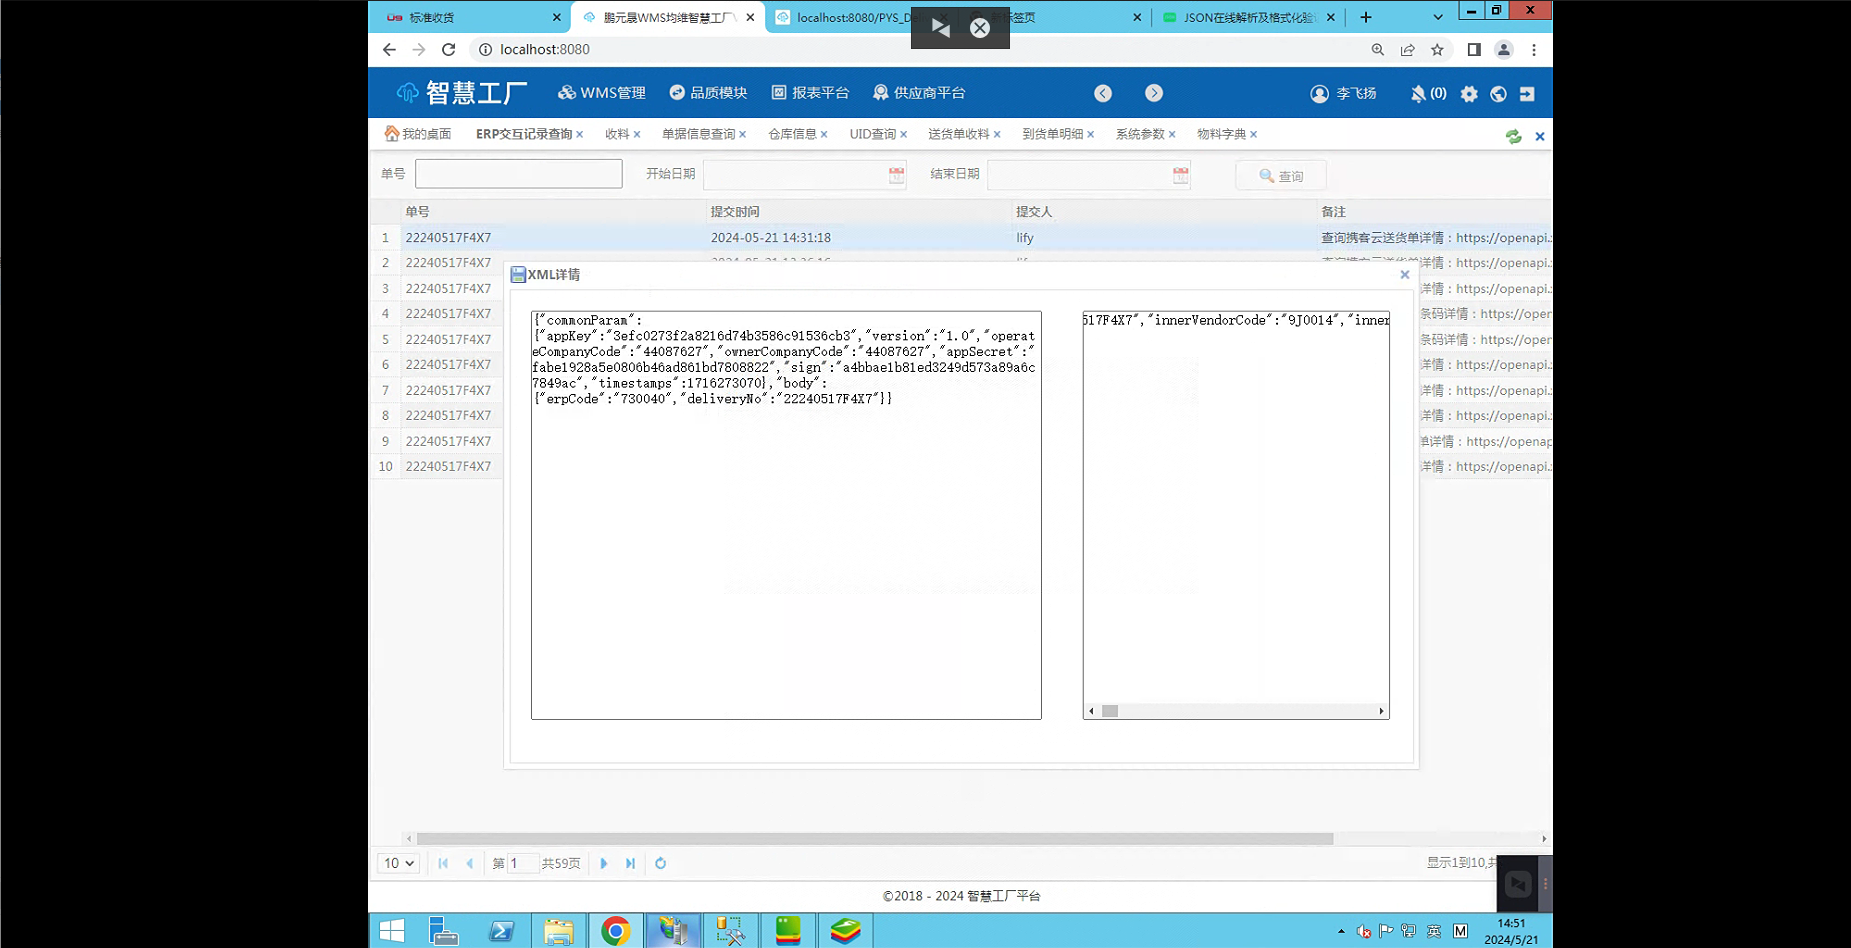This screenshot has height=948, width=1851.
Task: Click the right XML pane horizontal scrollbar
Action: tap(1236, 711)
